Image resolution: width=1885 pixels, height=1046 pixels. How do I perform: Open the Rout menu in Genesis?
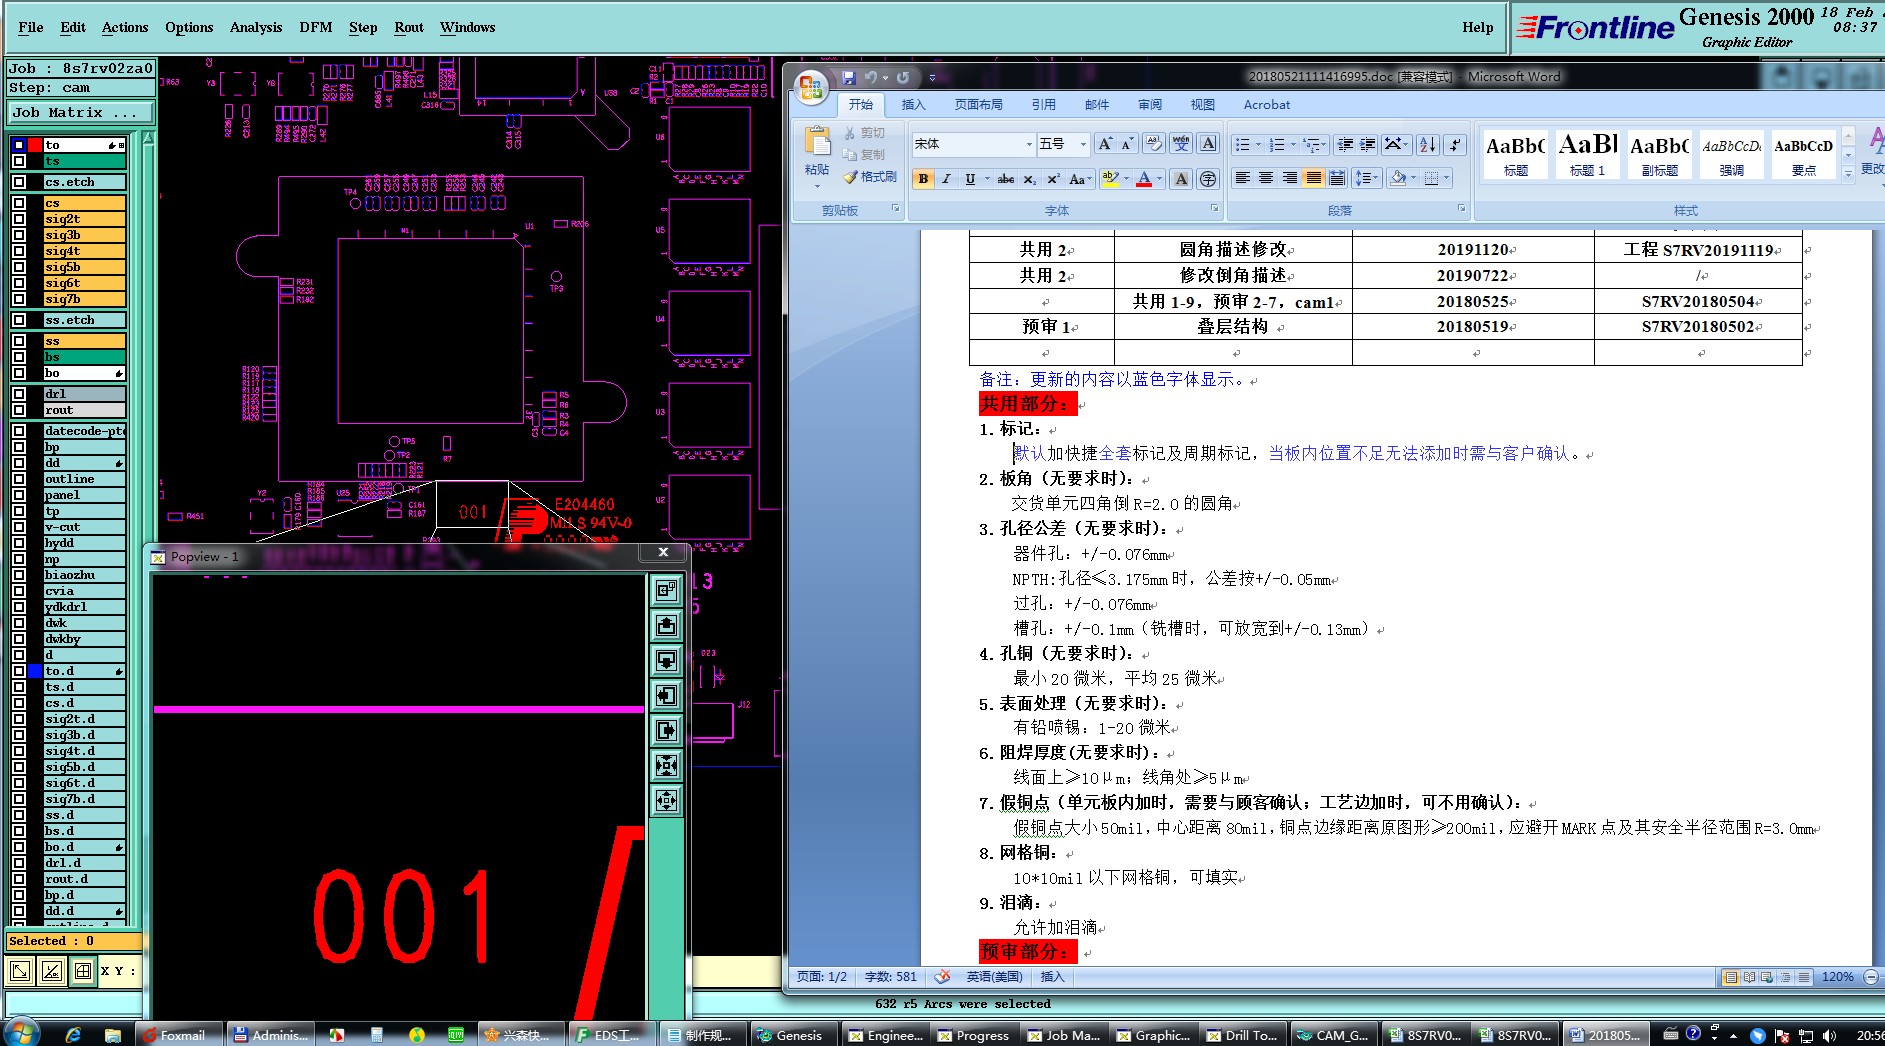409,27
